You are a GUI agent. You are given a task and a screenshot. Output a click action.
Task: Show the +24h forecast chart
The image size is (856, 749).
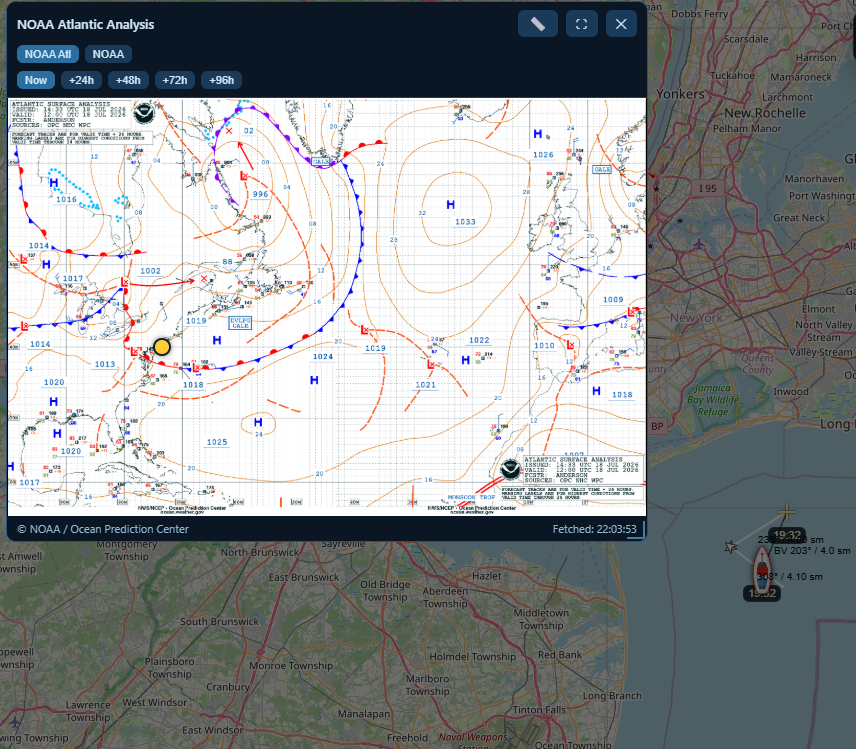click(81, 80)
